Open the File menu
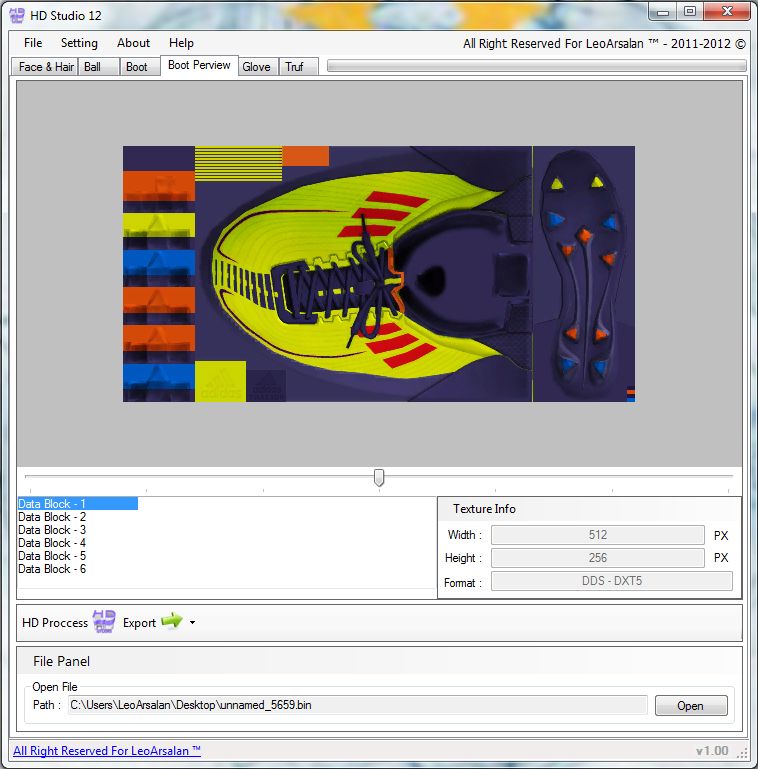The height and width of the screenshot is (769, 758). [x=33, y=43]
